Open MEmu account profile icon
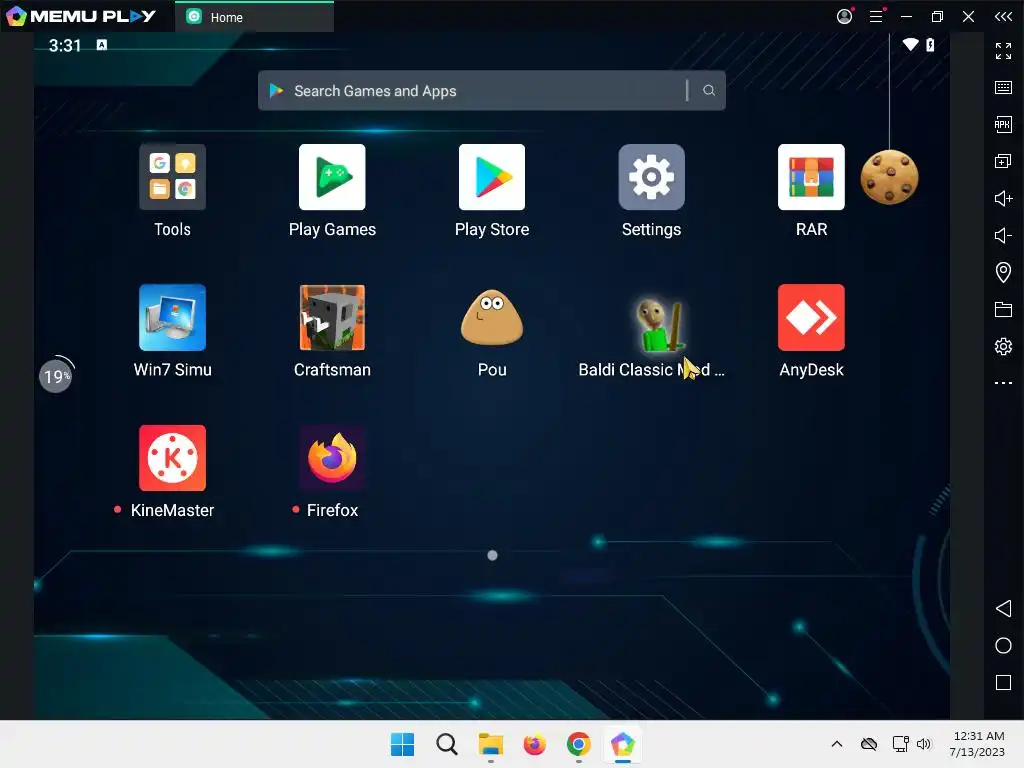1024x768 pixels. tap(844, 16)
